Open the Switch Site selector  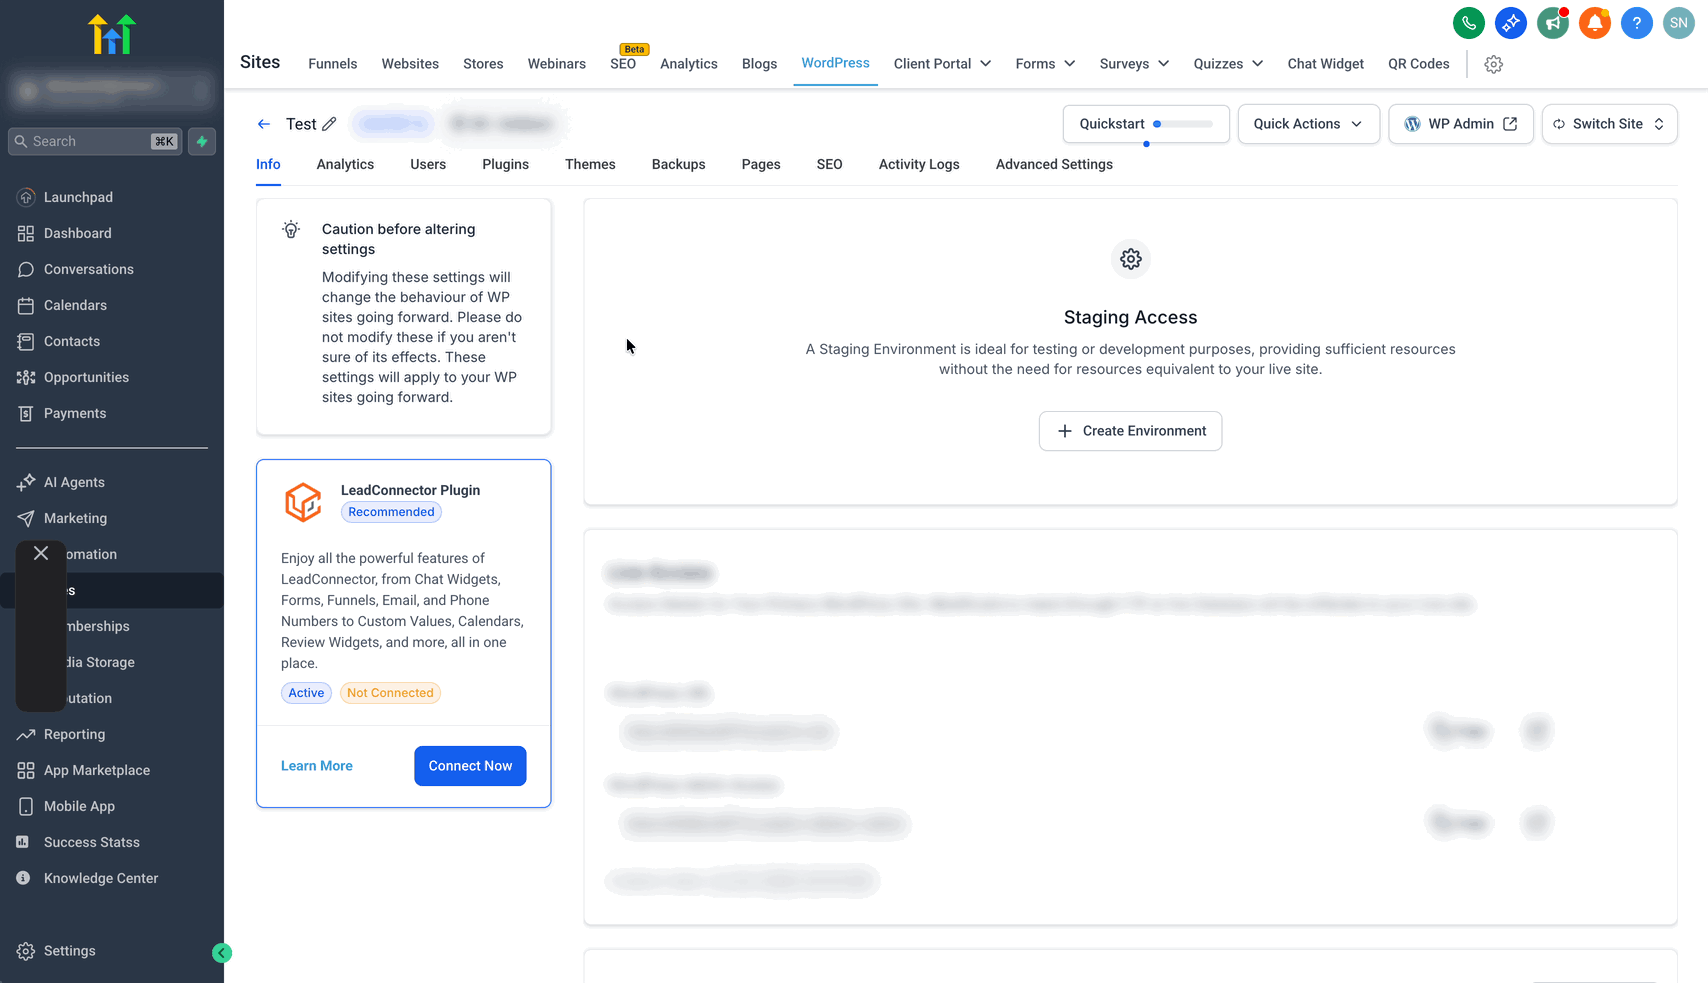[x=1609, y=124]
